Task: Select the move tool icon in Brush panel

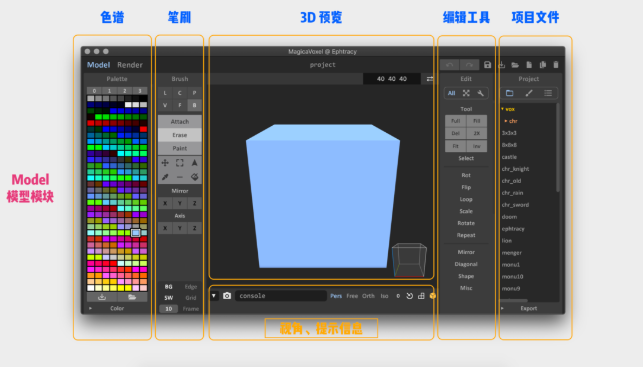Action: pos(165,163)
